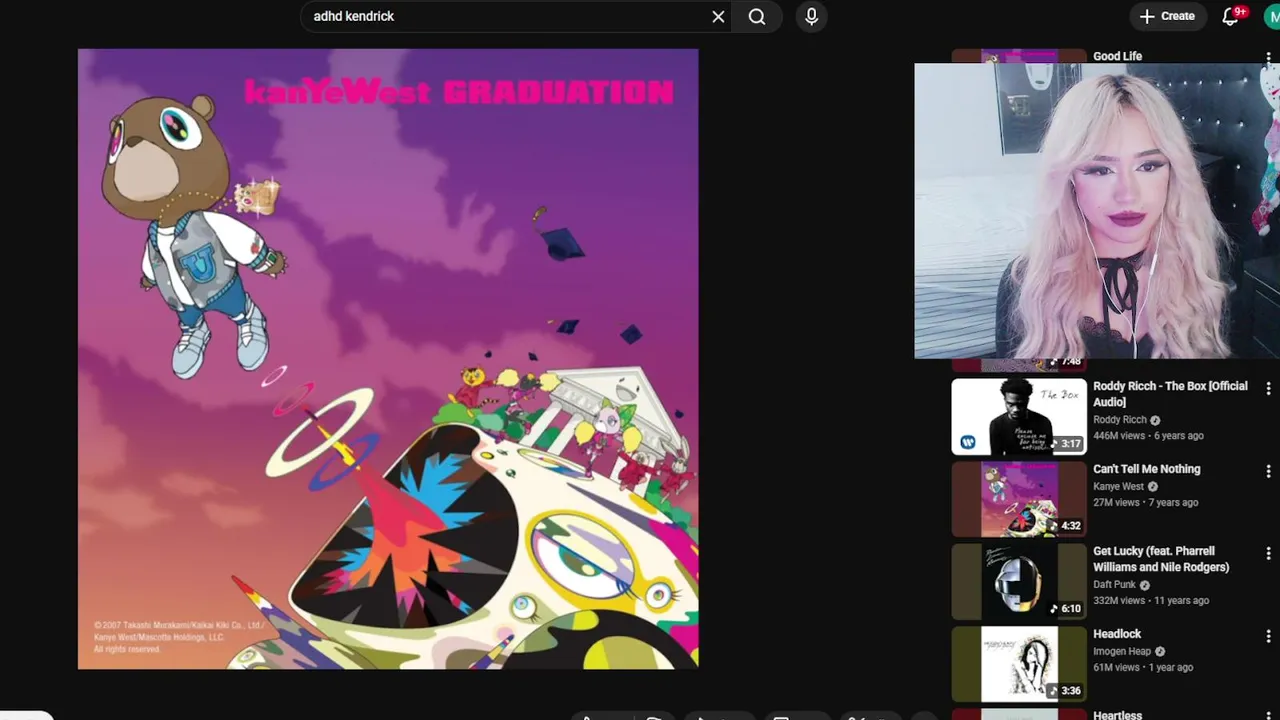Click the Graduation album art video player

coord(388,359)
